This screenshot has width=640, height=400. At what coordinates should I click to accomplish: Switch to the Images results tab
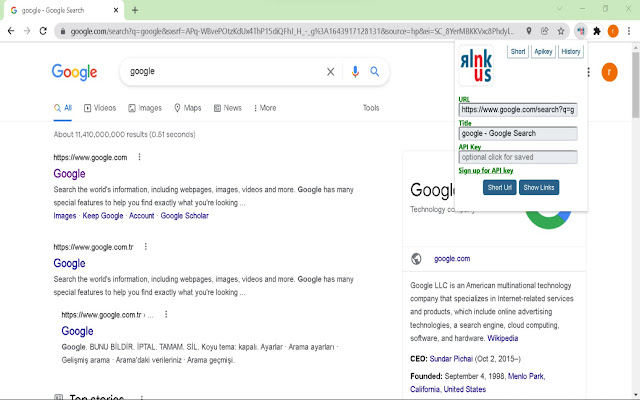click(x=145, y=108)
